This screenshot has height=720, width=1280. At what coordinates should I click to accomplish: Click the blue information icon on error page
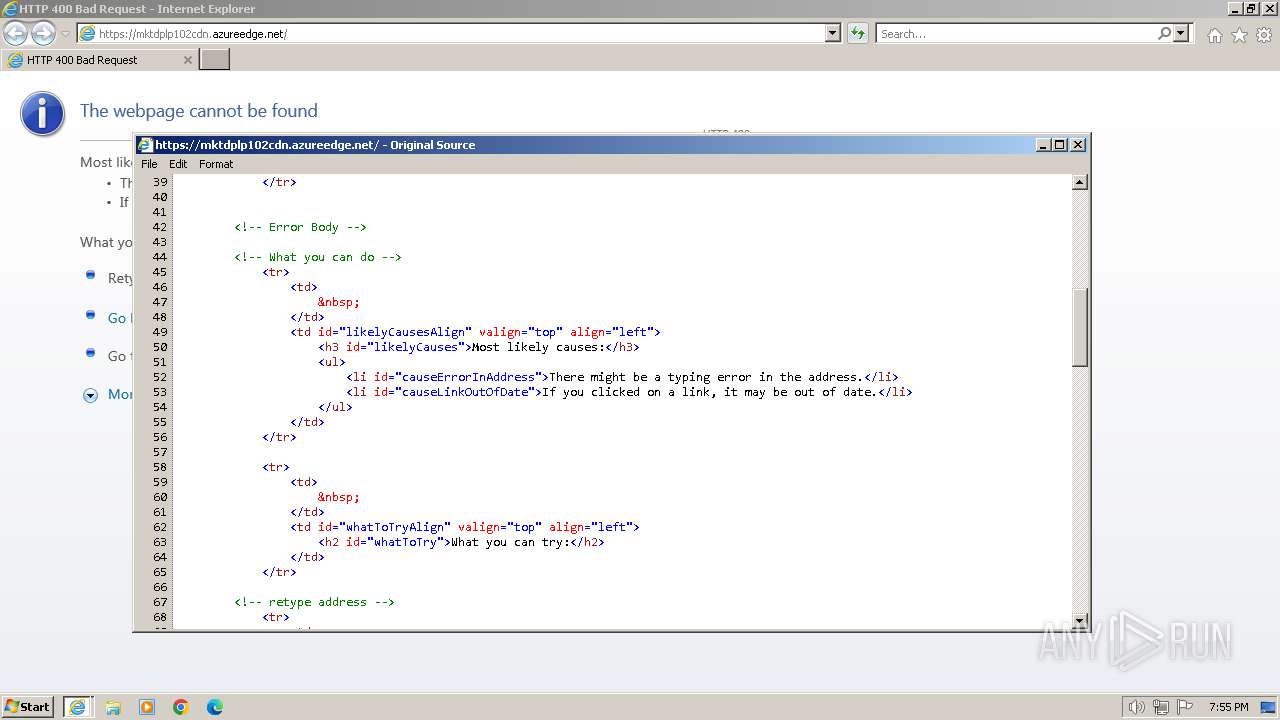point(42,114)
